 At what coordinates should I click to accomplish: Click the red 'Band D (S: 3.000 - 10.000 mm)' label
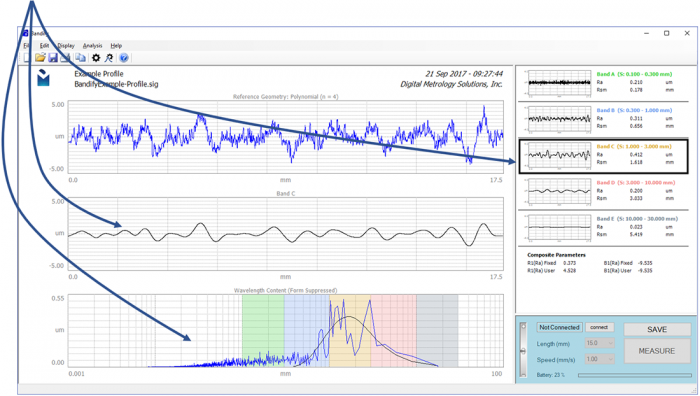(636, 183)
